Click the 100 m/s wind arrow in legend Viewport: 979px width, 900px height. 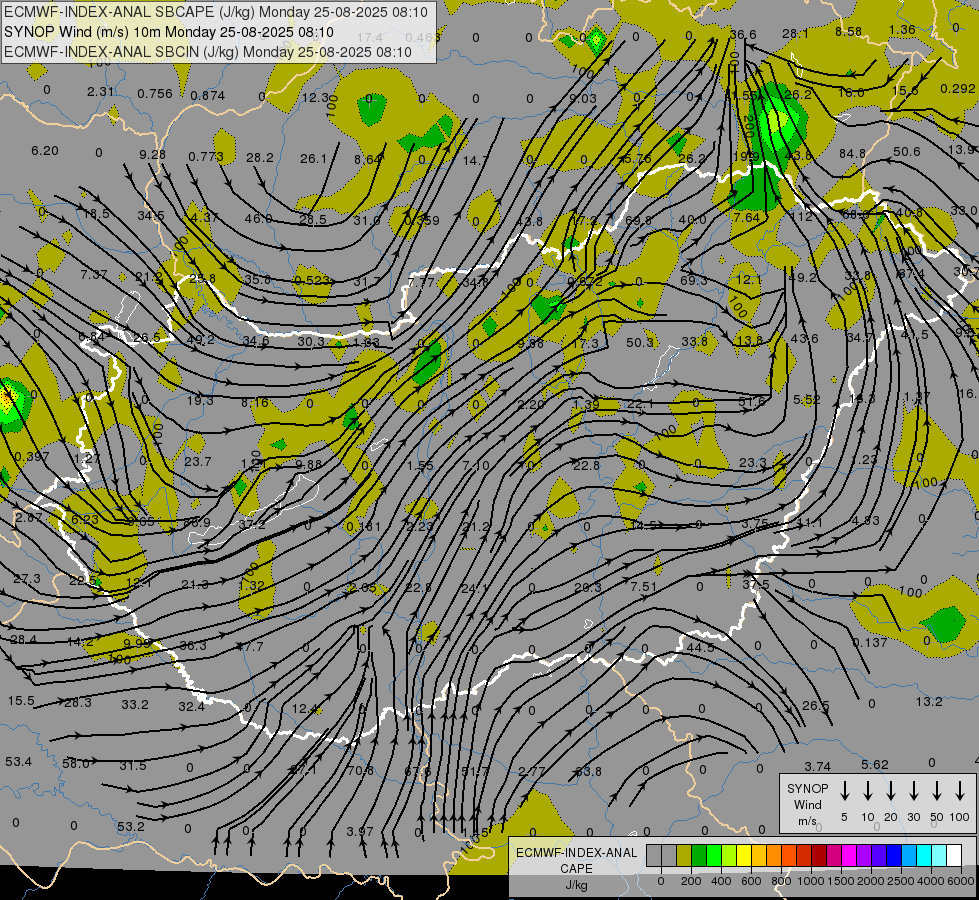(x=960, y=790)
